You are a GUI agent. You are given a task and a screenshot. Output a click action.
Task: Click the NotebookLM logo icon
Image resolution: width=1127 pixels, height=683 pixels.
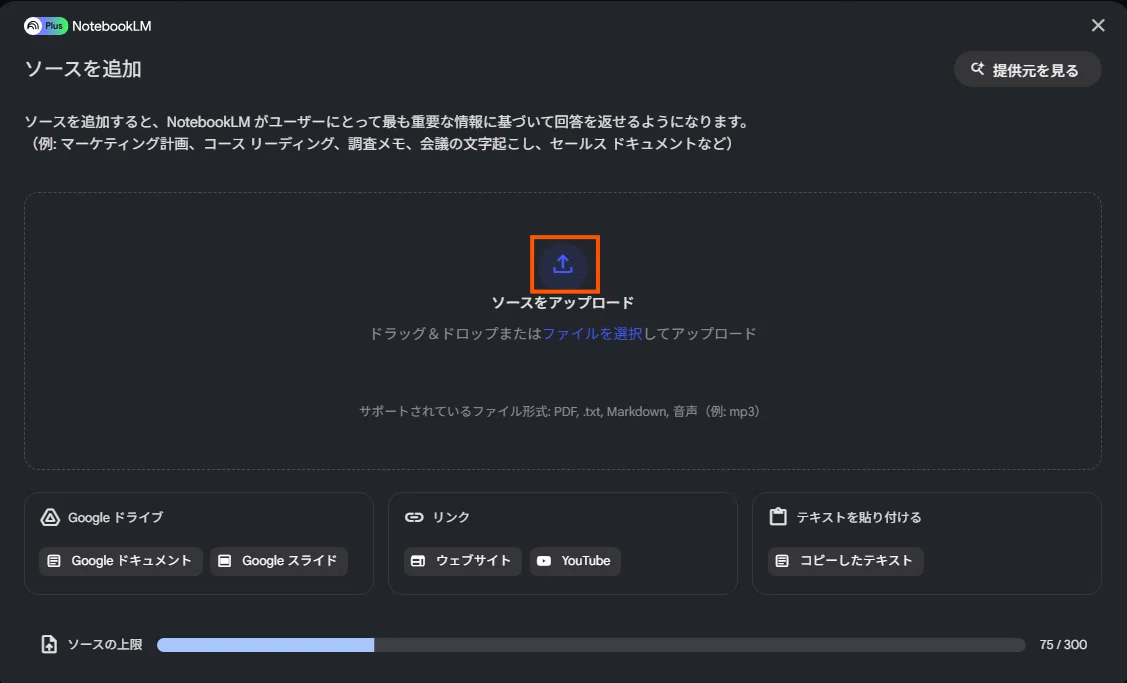[x=33, y=26]
